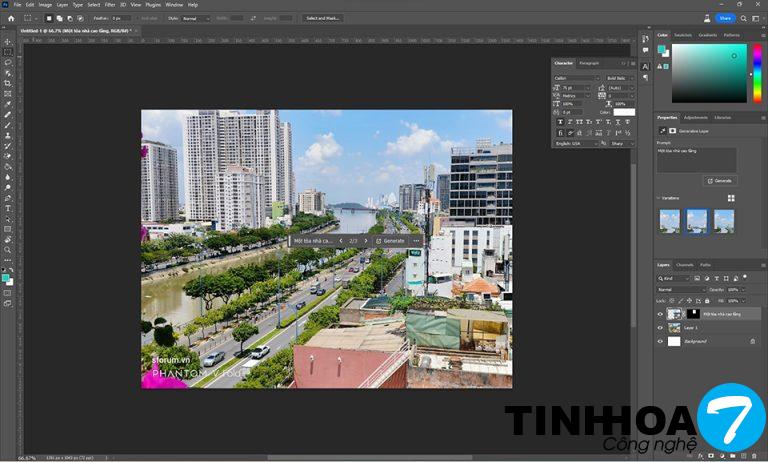Image resolution: width=768 pixels, height=462 pixels.
Task: Open the Filter menu
Action: (110, 5)
